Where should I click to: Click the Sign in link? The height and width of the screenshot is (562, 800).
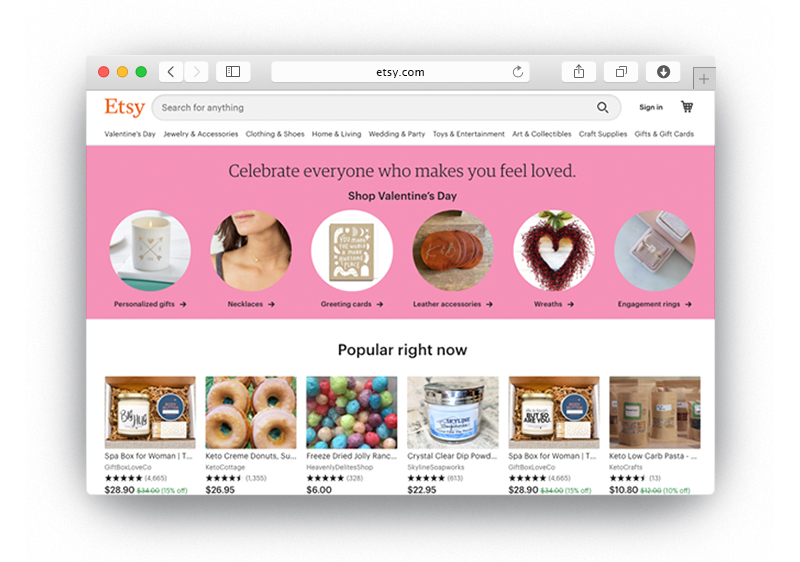[651, 107]
